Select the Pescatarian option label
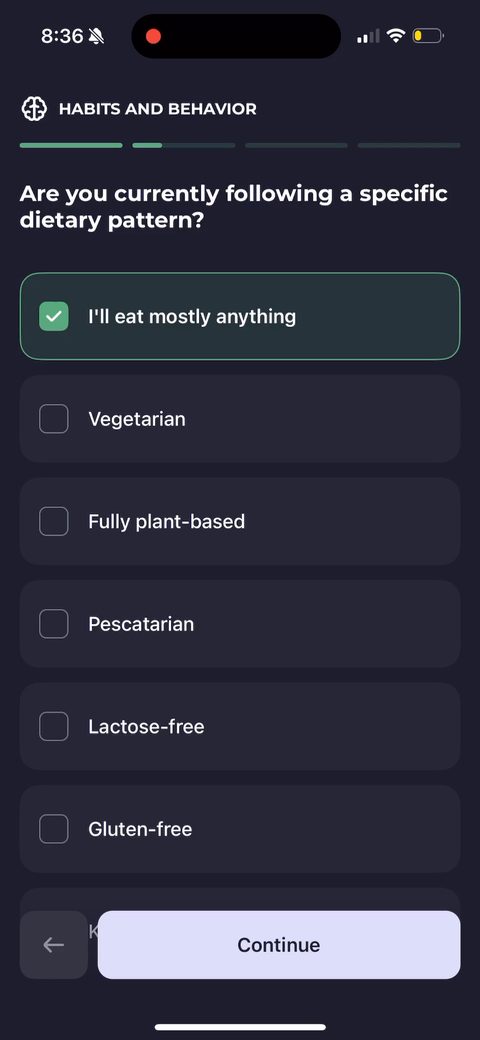This screenshot has height=1040, width=480. pos(141,624)
